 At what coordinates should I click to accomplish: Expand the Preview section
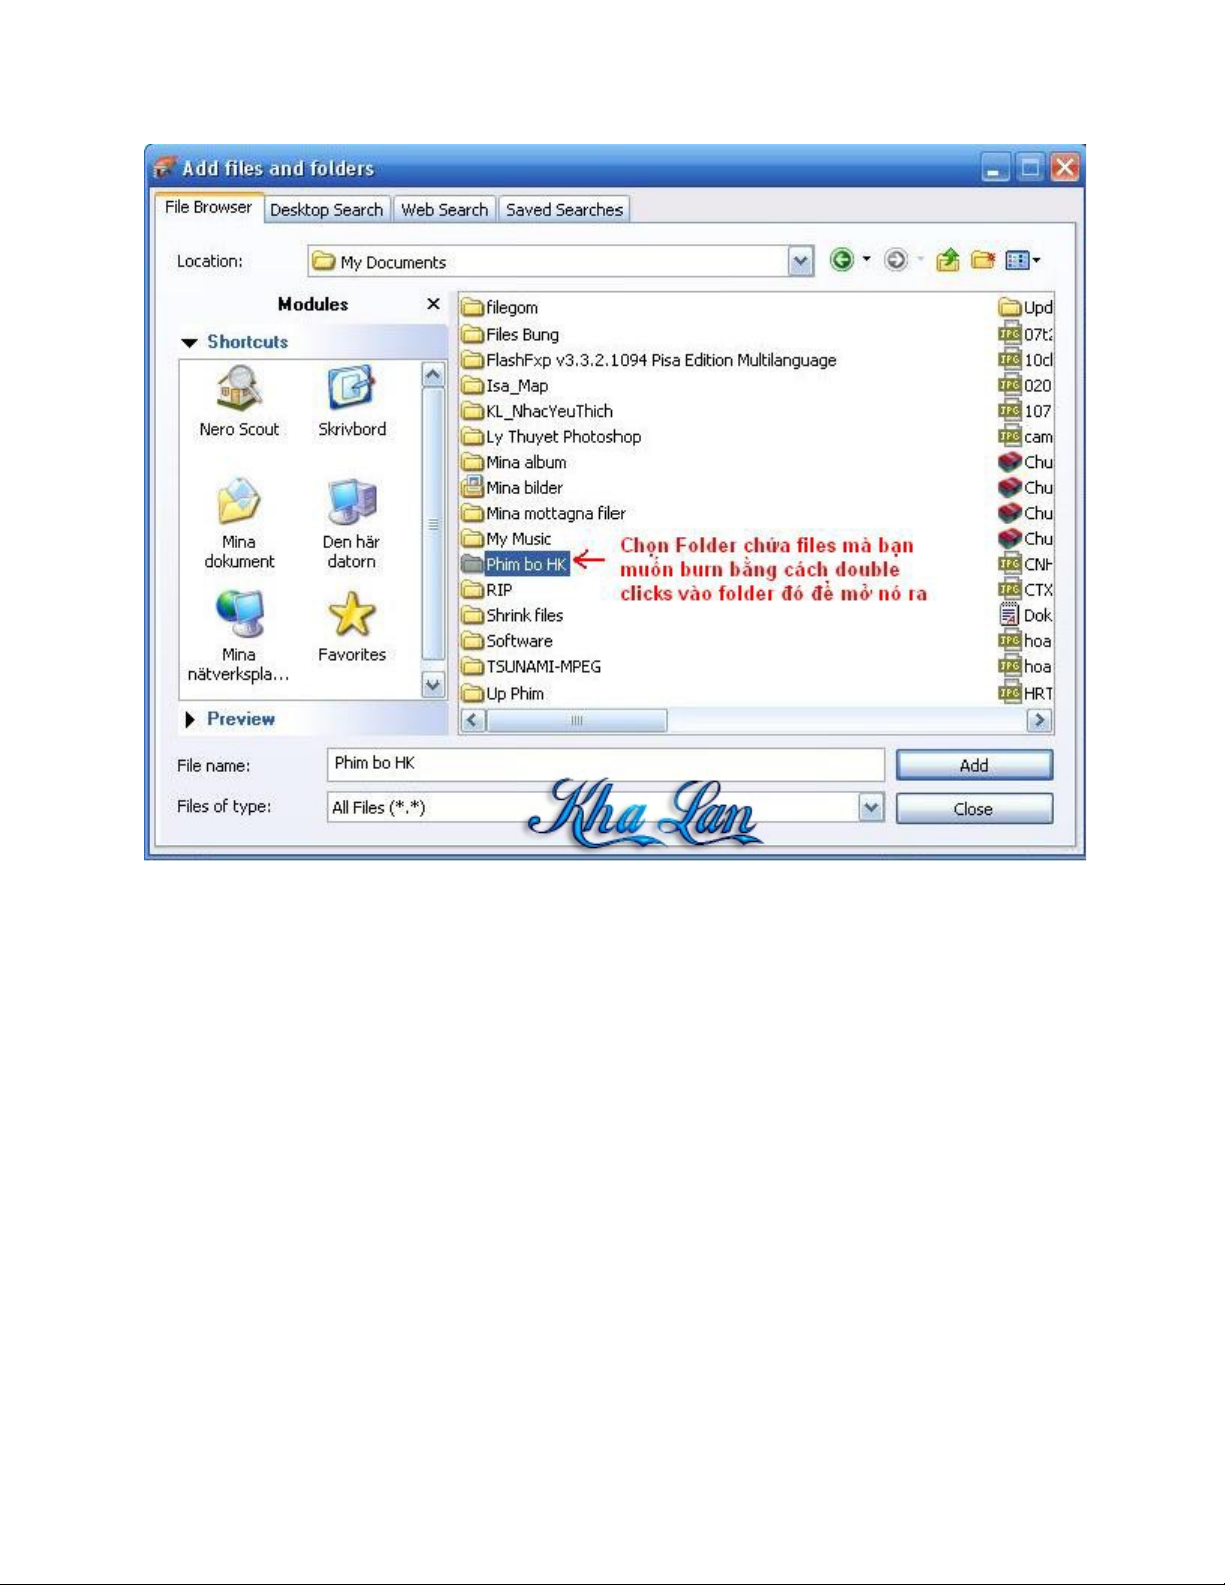tap(190, 720)
